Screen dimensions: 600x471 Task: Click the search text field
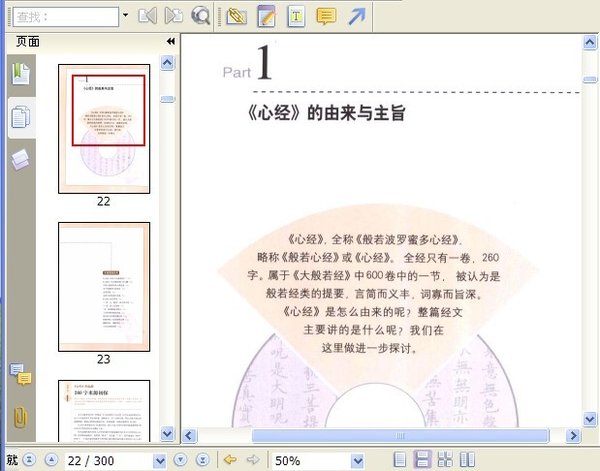pyautogui.click(x=66, y=17)
